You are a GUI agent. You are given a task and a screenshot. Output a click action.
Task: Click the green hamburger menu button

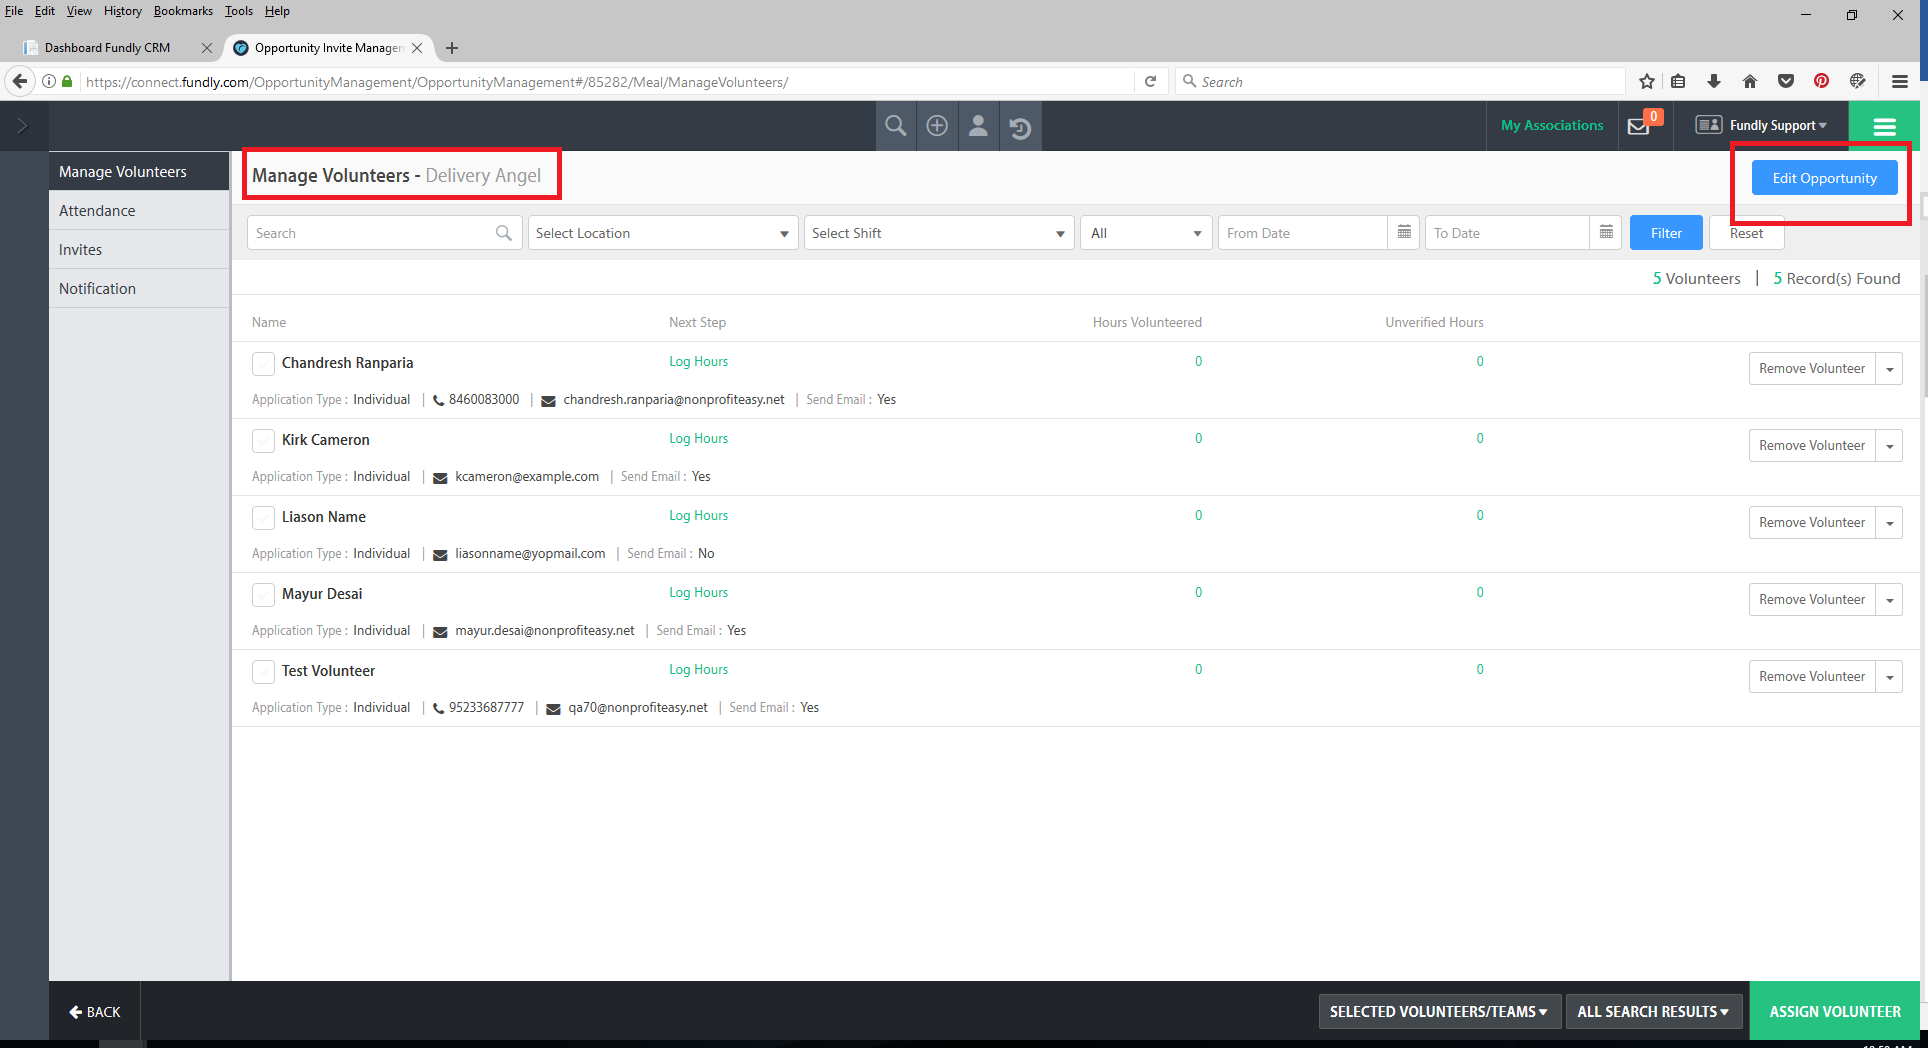pyautogui.click(x=1884, y=126)
